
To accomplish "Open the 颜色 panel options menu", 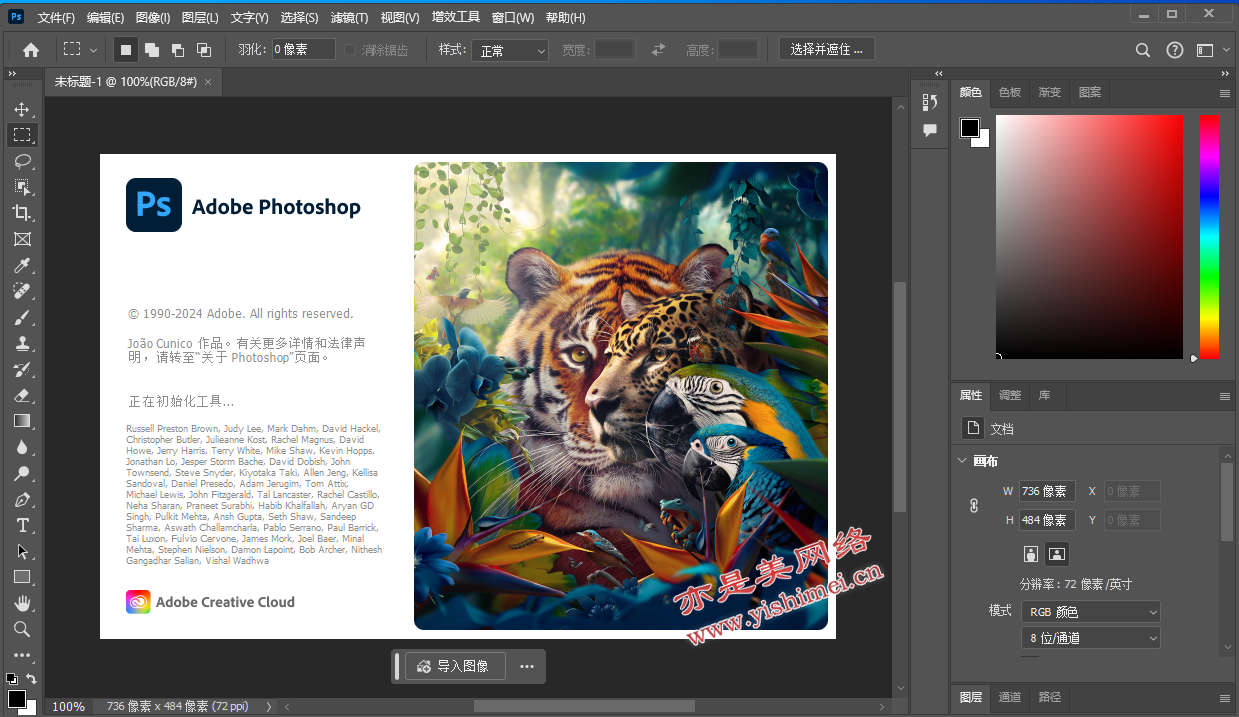I will 1224,93.
